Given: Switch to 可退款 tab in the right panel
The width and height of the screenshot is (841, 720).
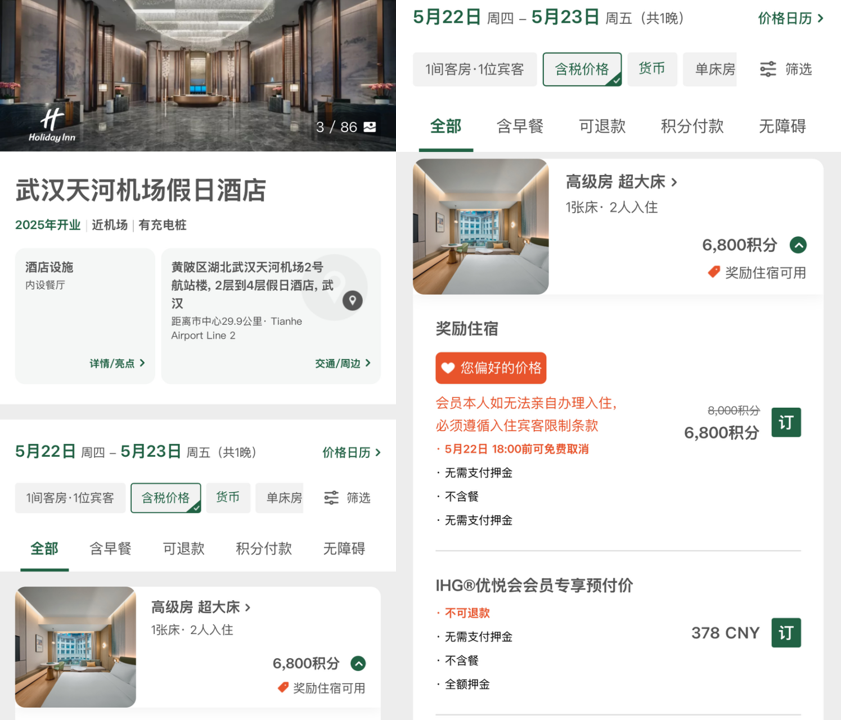Looking at the screenshot, I should click(602, 127).
